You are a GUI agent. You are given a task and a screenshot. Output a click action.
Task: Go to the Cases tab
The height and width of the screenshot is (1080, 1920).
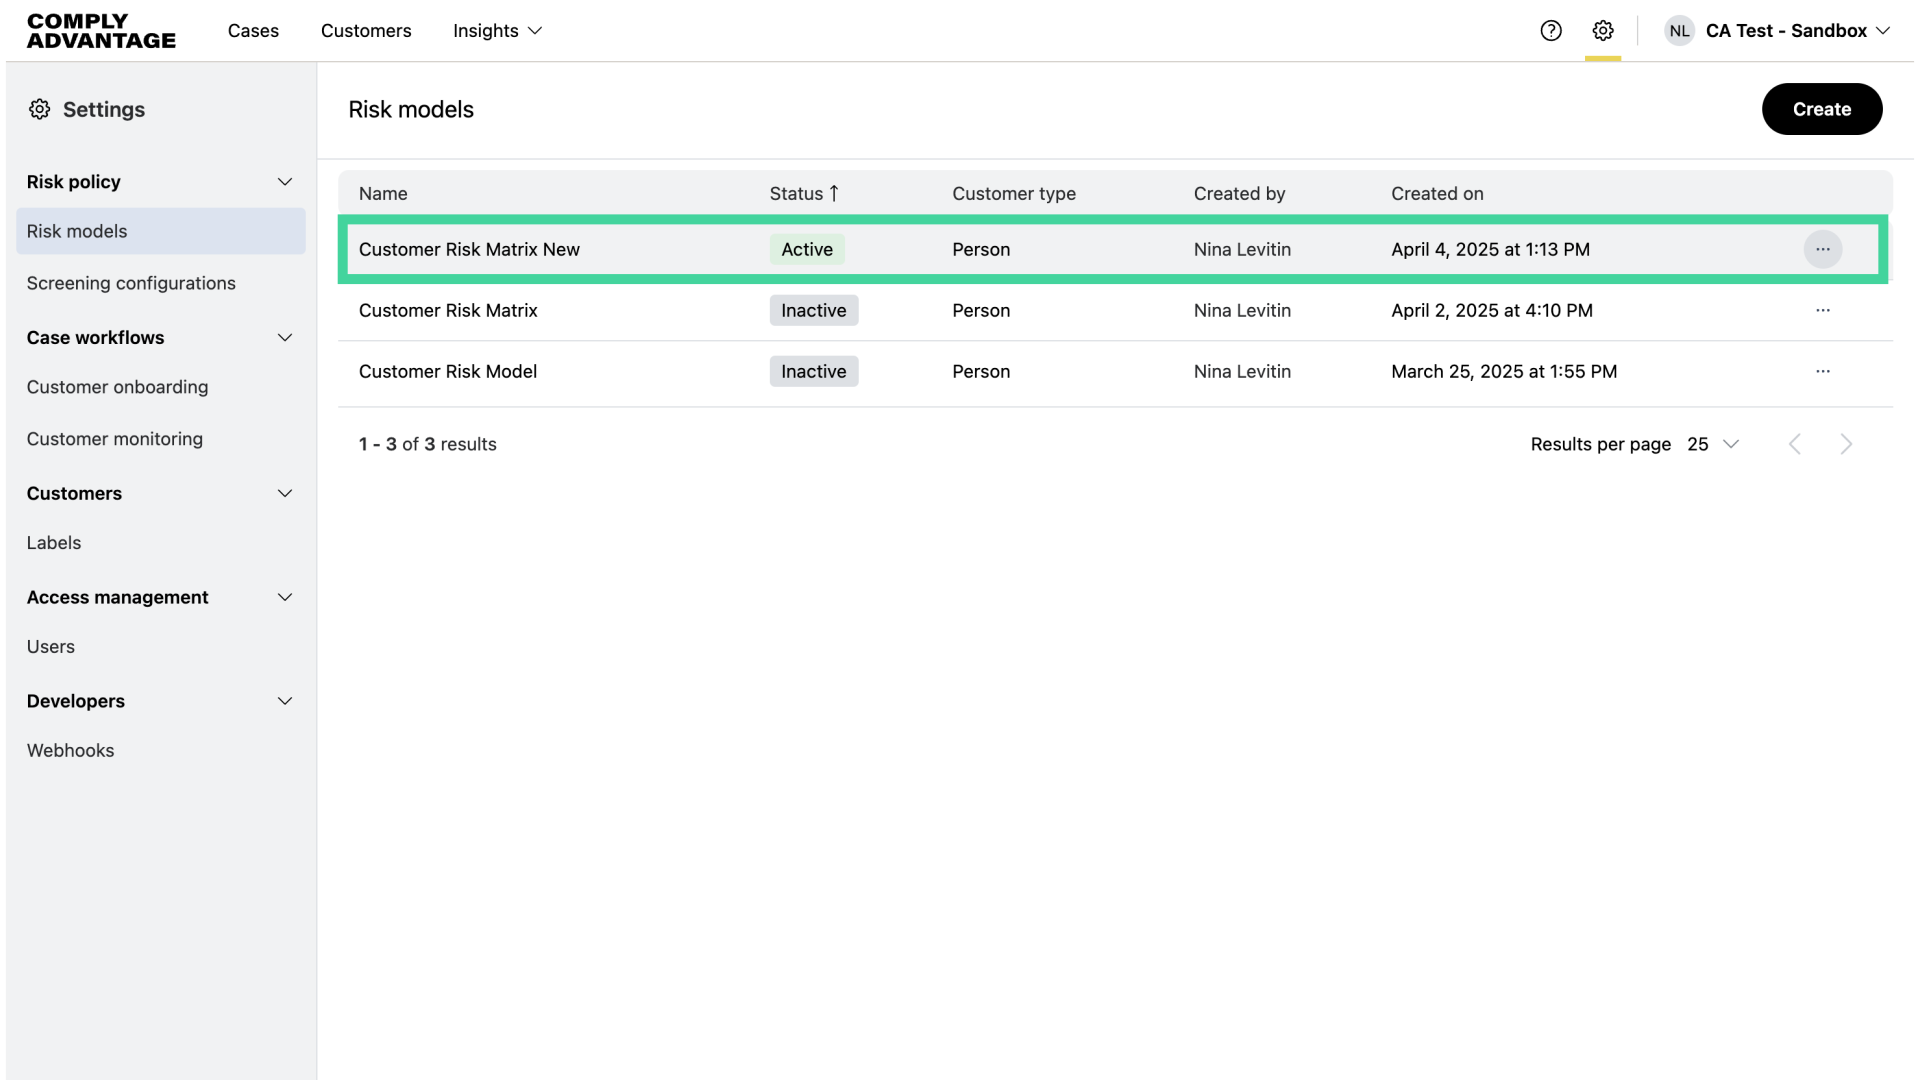(253, 31)
